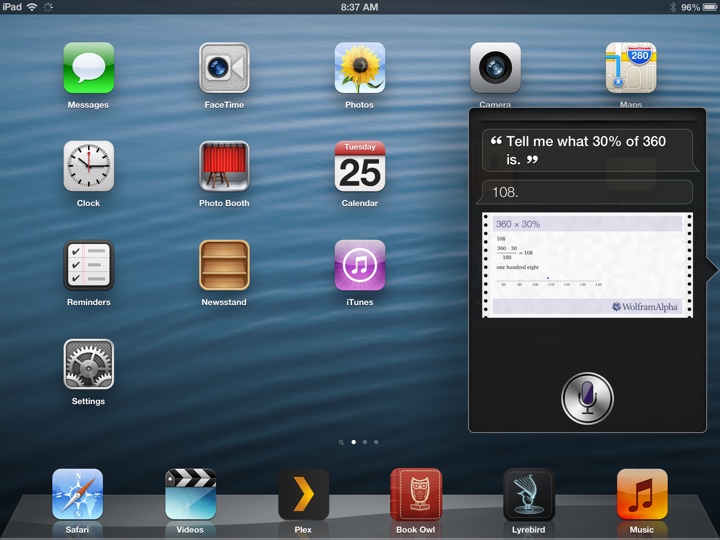Open the WolframAlpha result card
Viewport: 720px width, 540px height.
click(587, 265)
